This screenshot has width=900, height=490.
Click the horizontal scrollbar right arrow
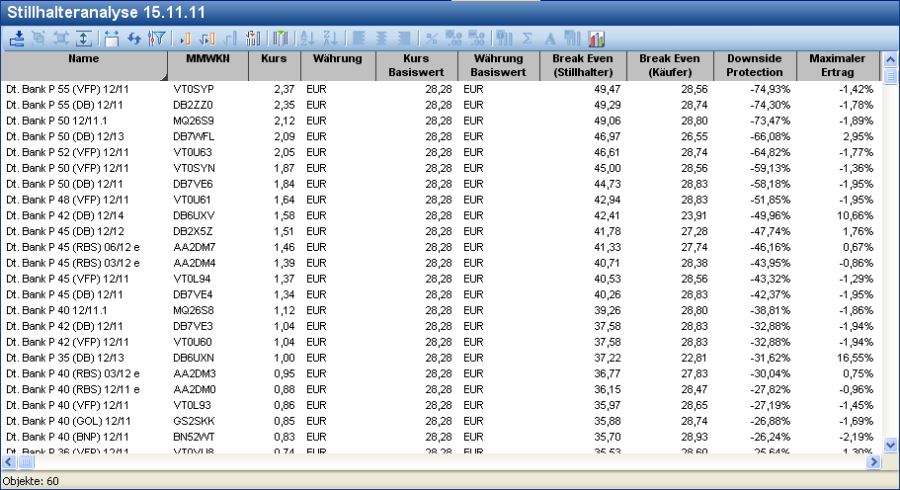coord(872,463)
